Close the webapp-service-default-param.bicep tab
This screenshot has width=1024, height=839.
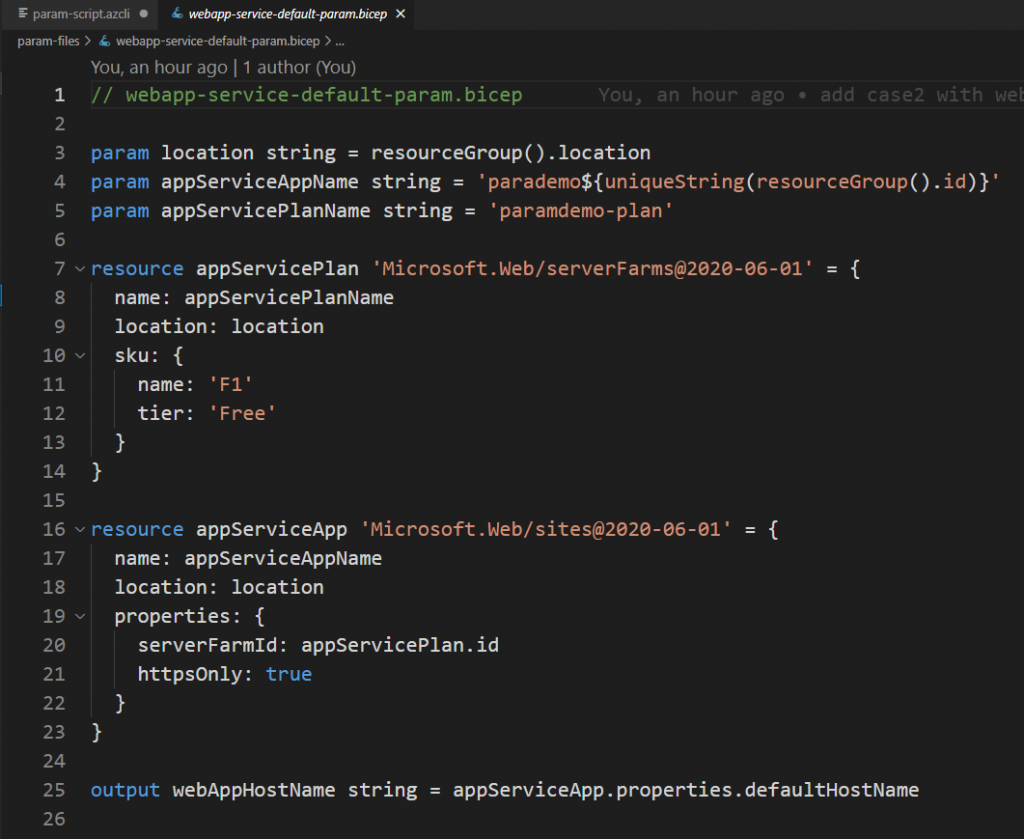tap(400, 14)
